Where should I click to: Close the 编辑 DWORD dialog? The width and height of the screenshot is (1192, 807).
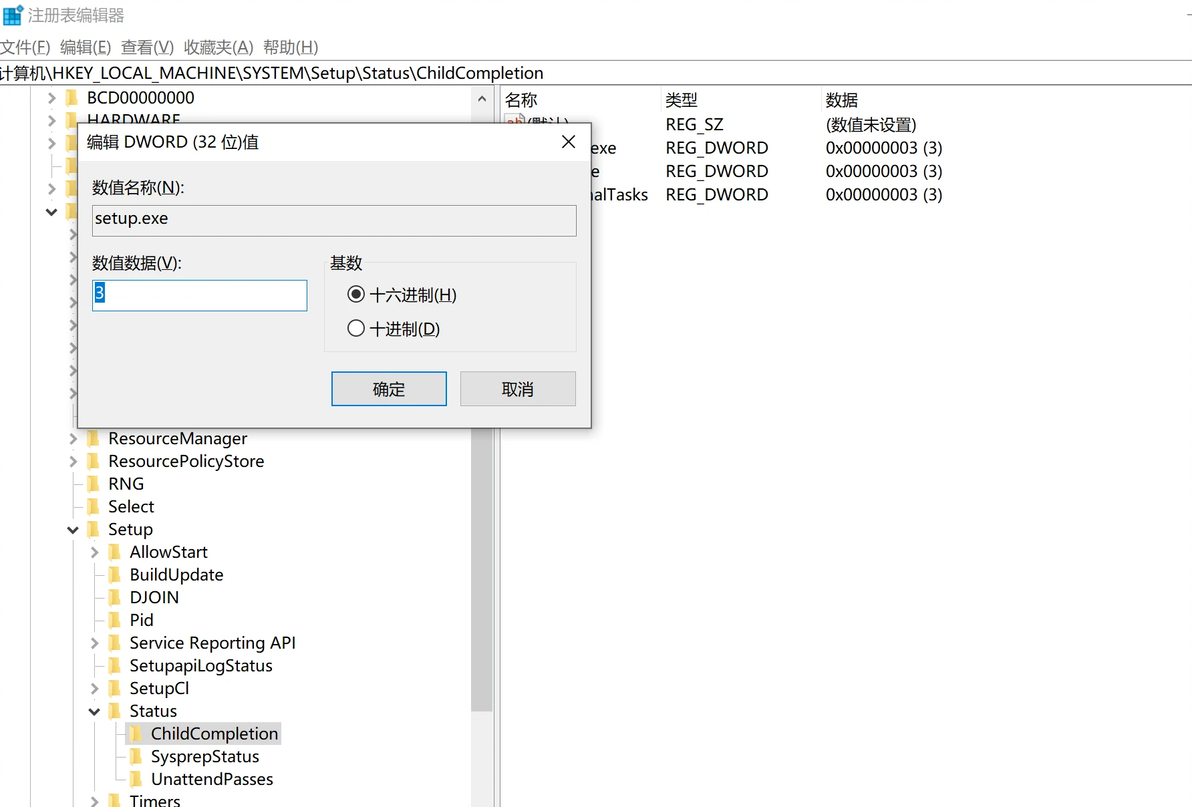click(568, 142)
